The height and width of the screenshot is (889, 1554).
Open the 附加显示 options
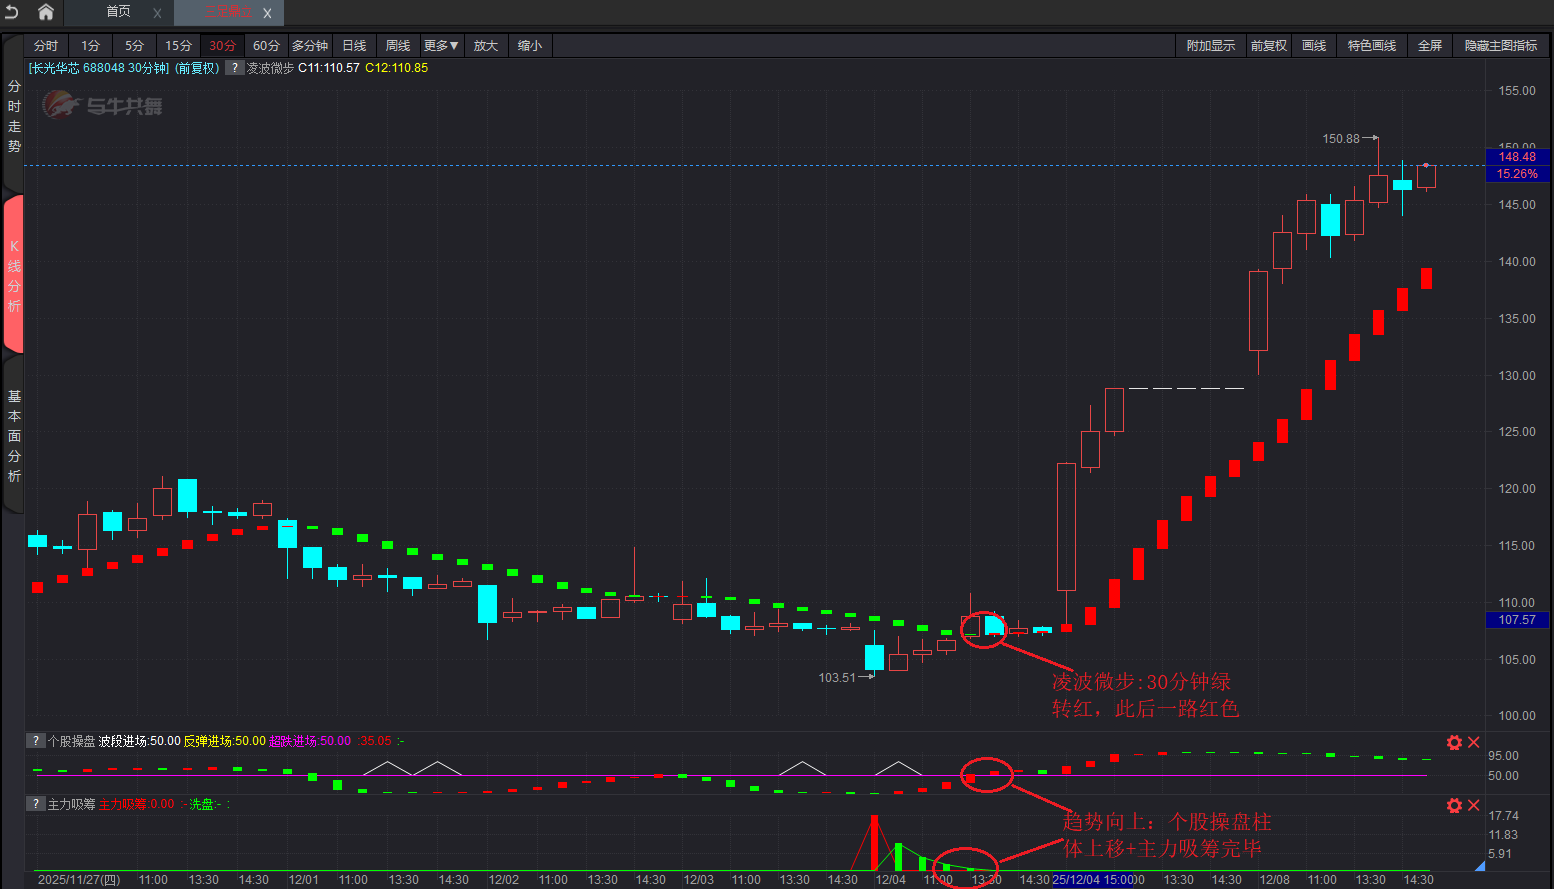coord(1210,46)
